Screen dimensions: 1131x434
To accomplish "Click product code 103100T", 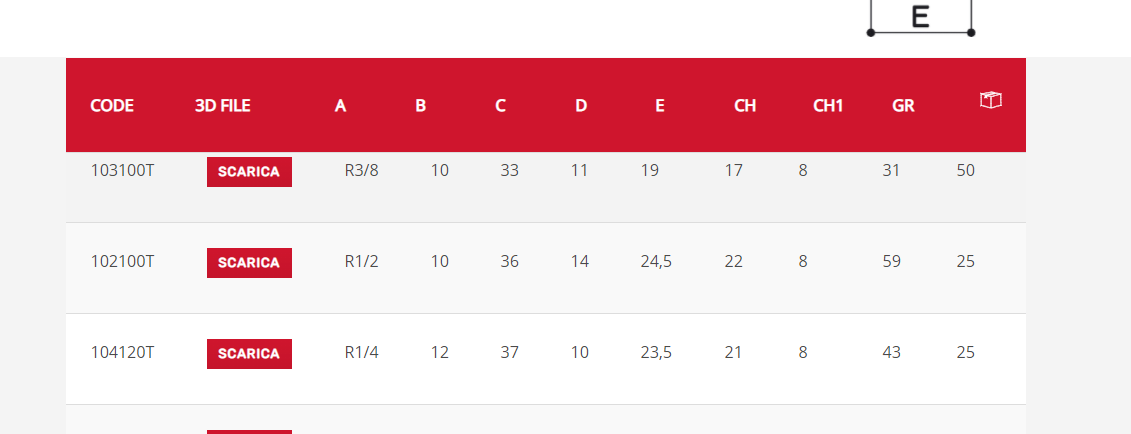I will (x=122, y=171).
